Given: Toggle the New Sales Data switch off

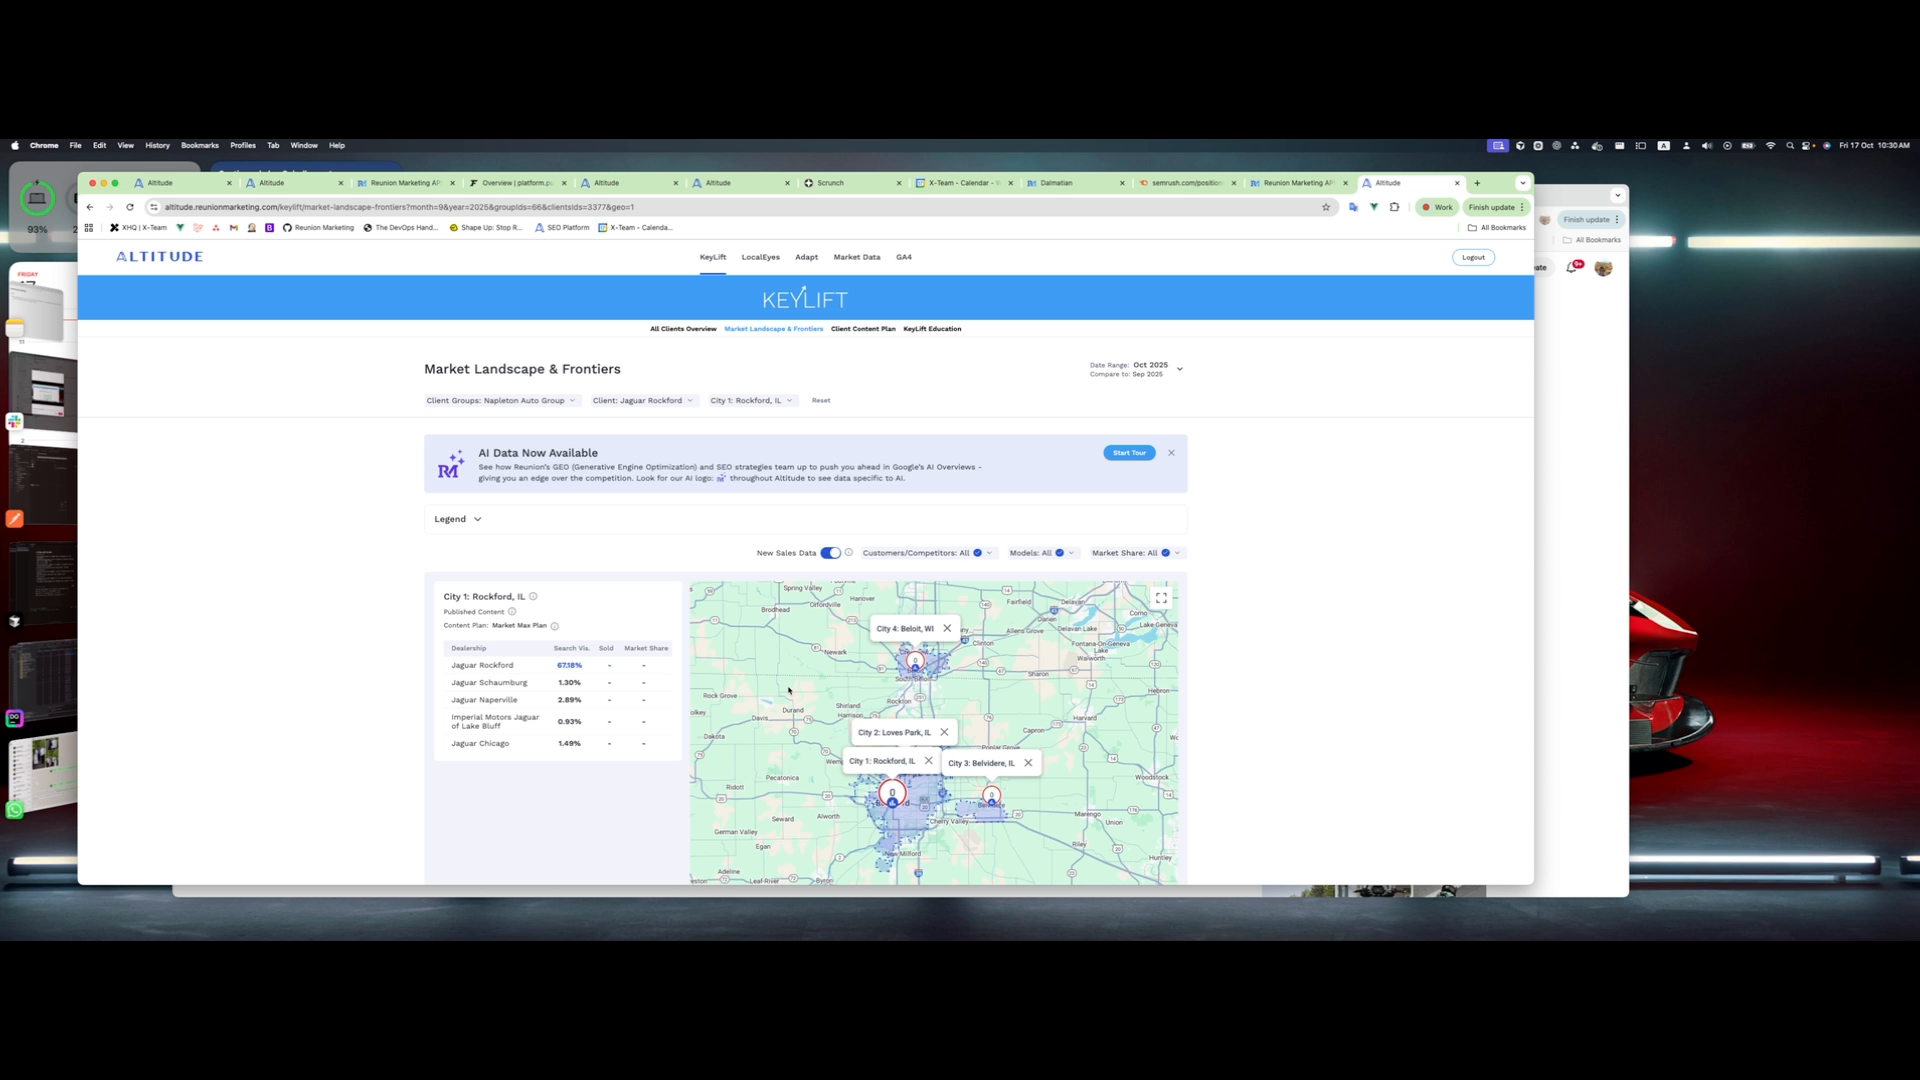Looking at the screenshot, I should (x=830, y=552).
